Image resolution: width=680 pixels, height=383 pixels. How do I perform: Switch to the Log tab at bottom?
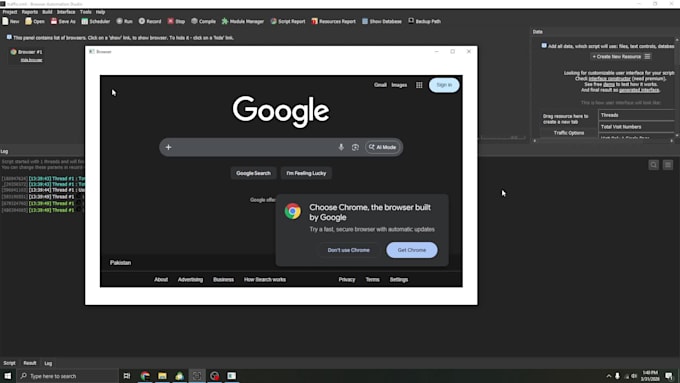click(x=48, y=363)
